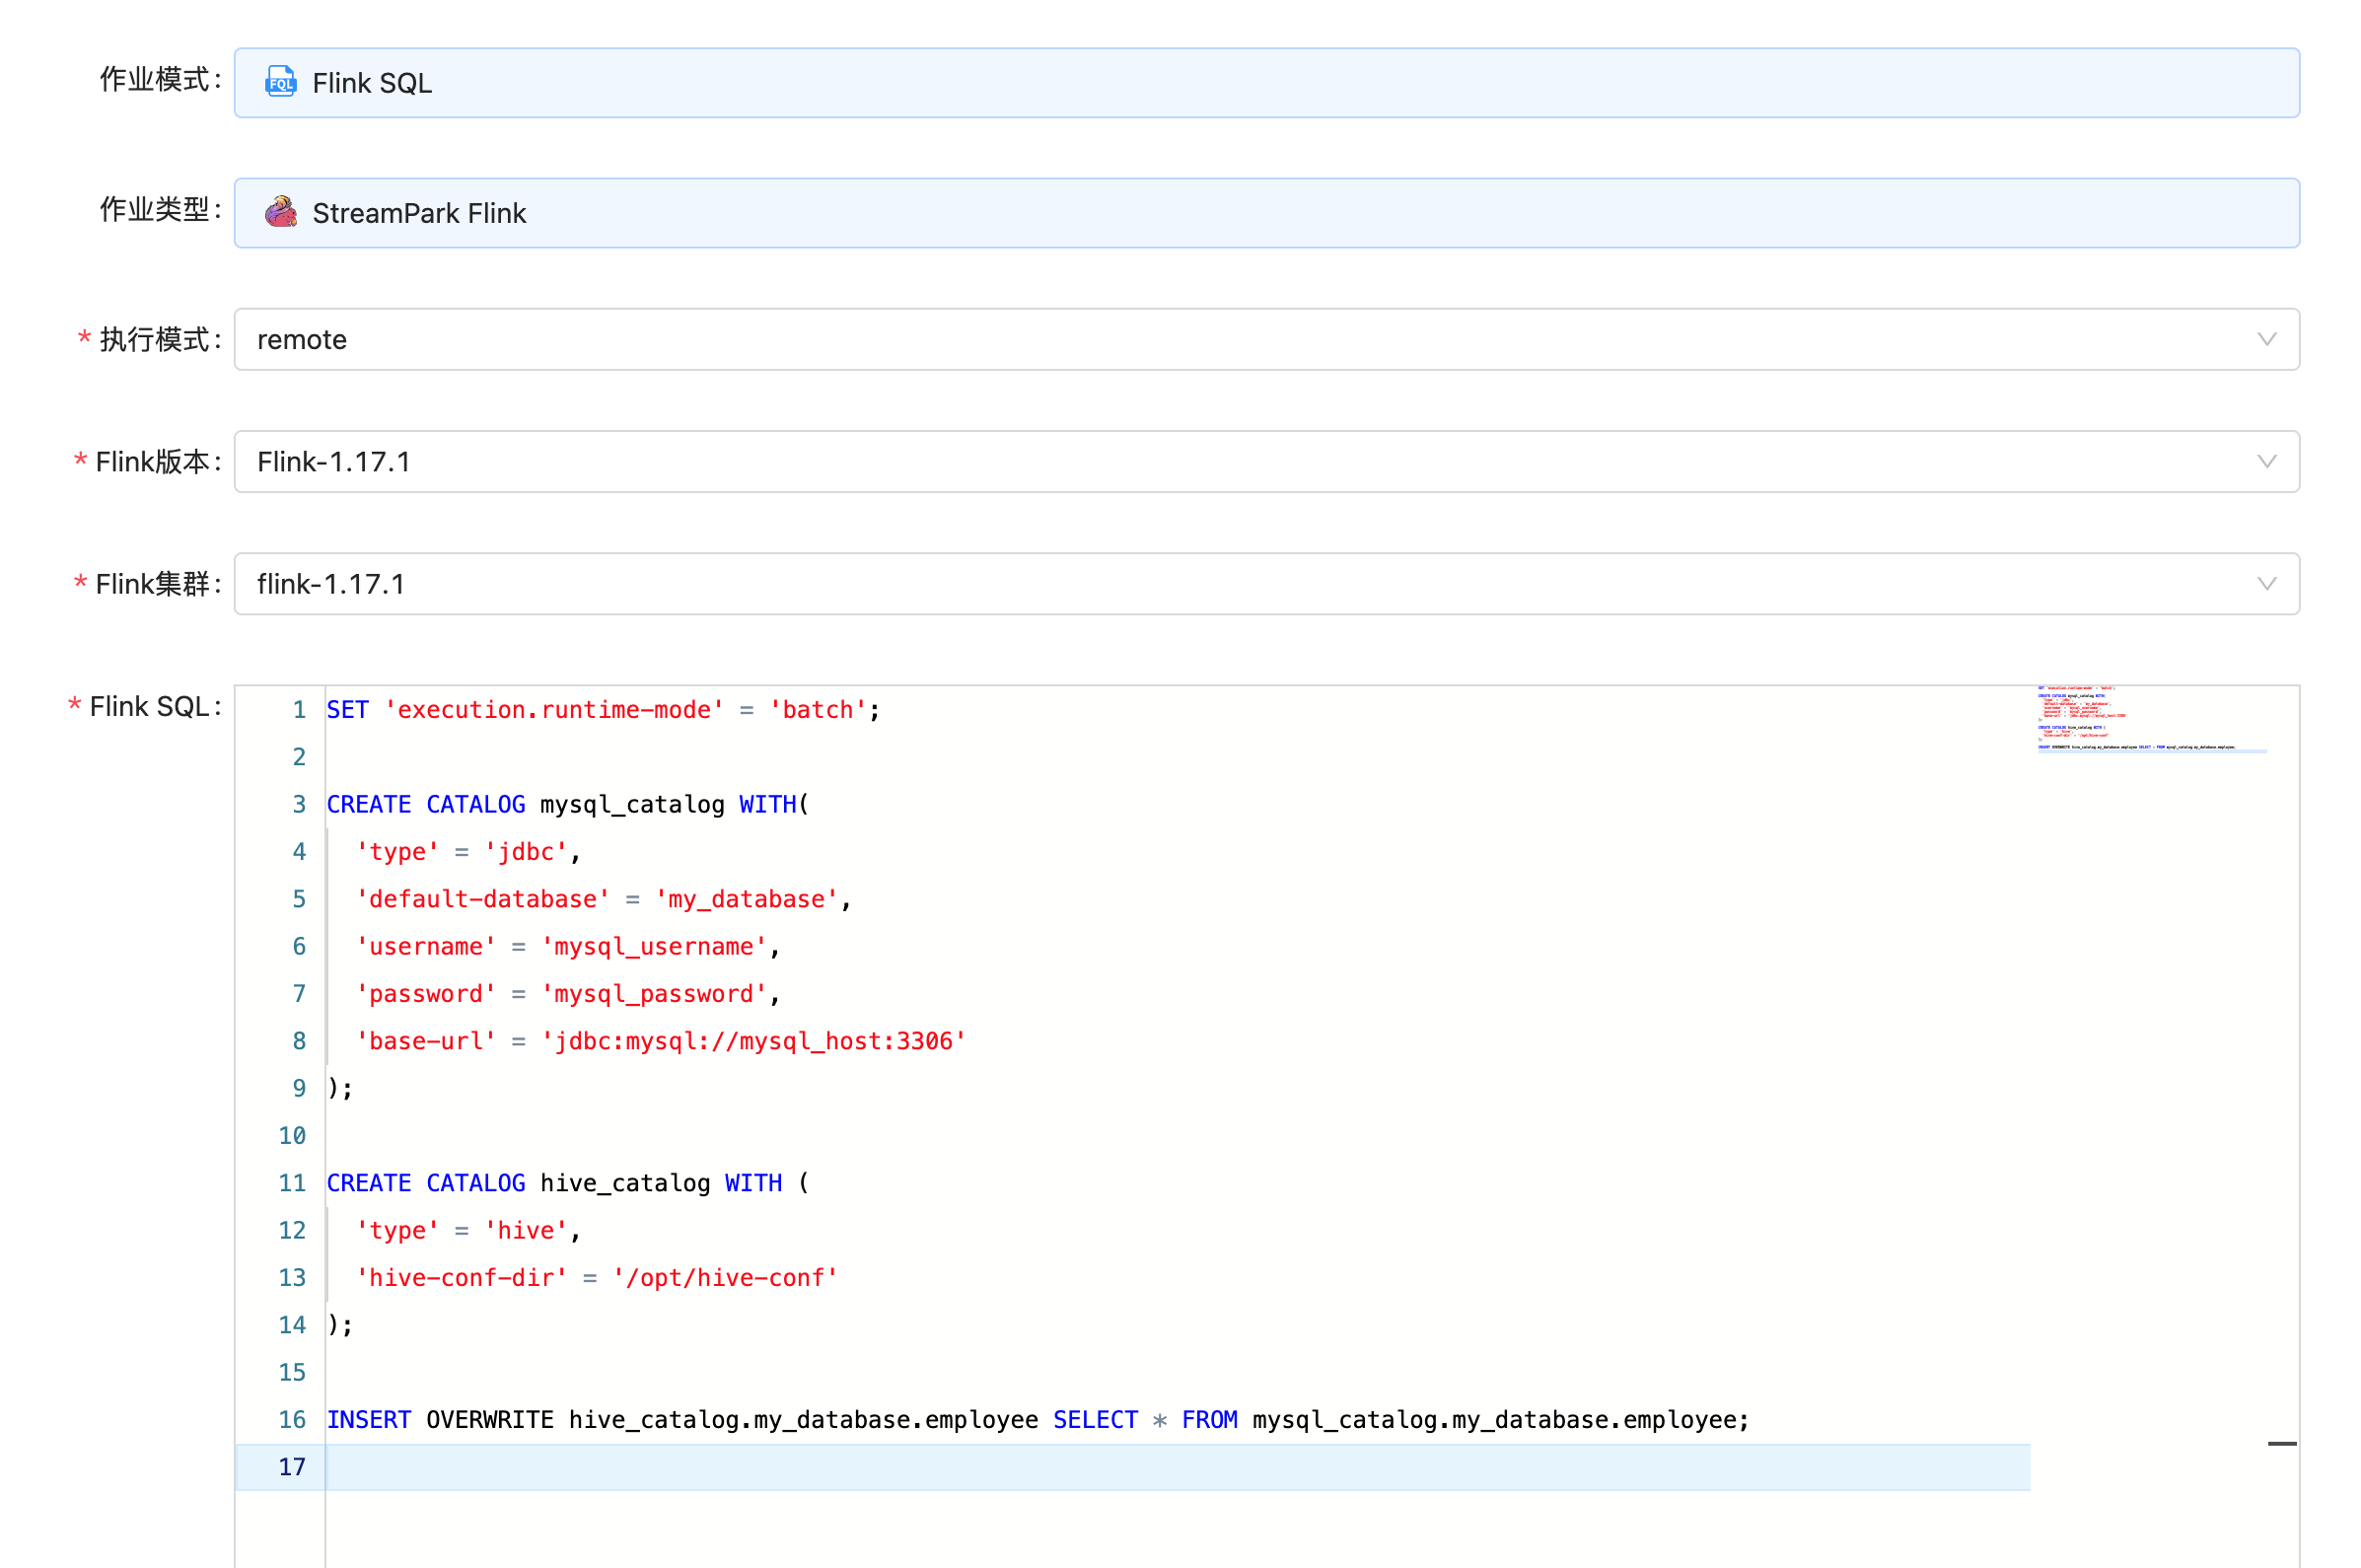Click the code minimap thumbnail in editor
Image resolution: width=2361 pixels, height=1568 pixels.
point(2150,719)
